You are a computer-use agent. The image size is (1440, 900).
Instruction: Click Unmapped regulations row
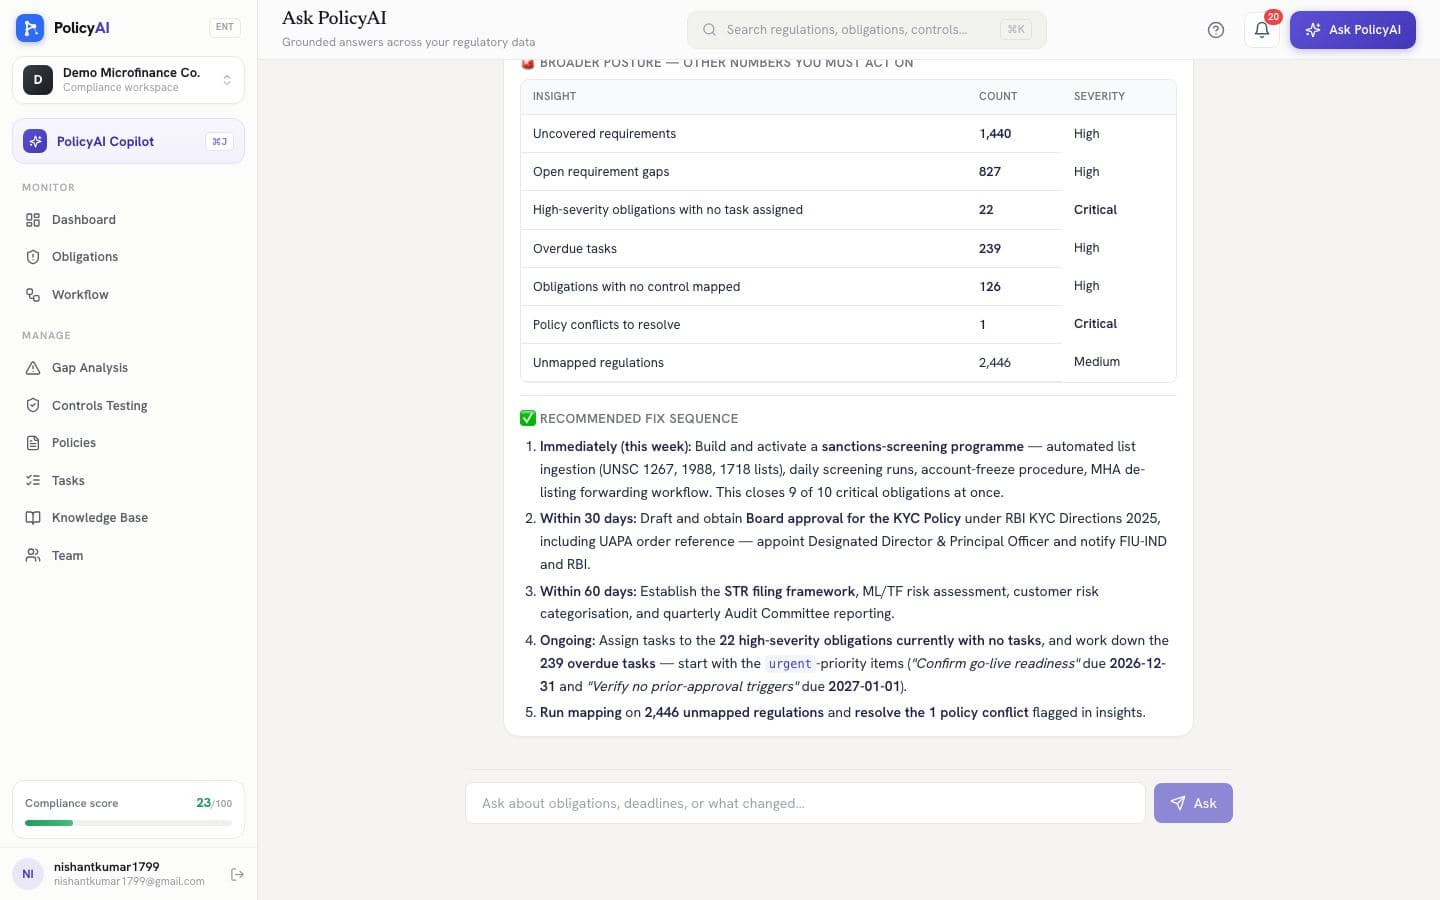point(848,362)
